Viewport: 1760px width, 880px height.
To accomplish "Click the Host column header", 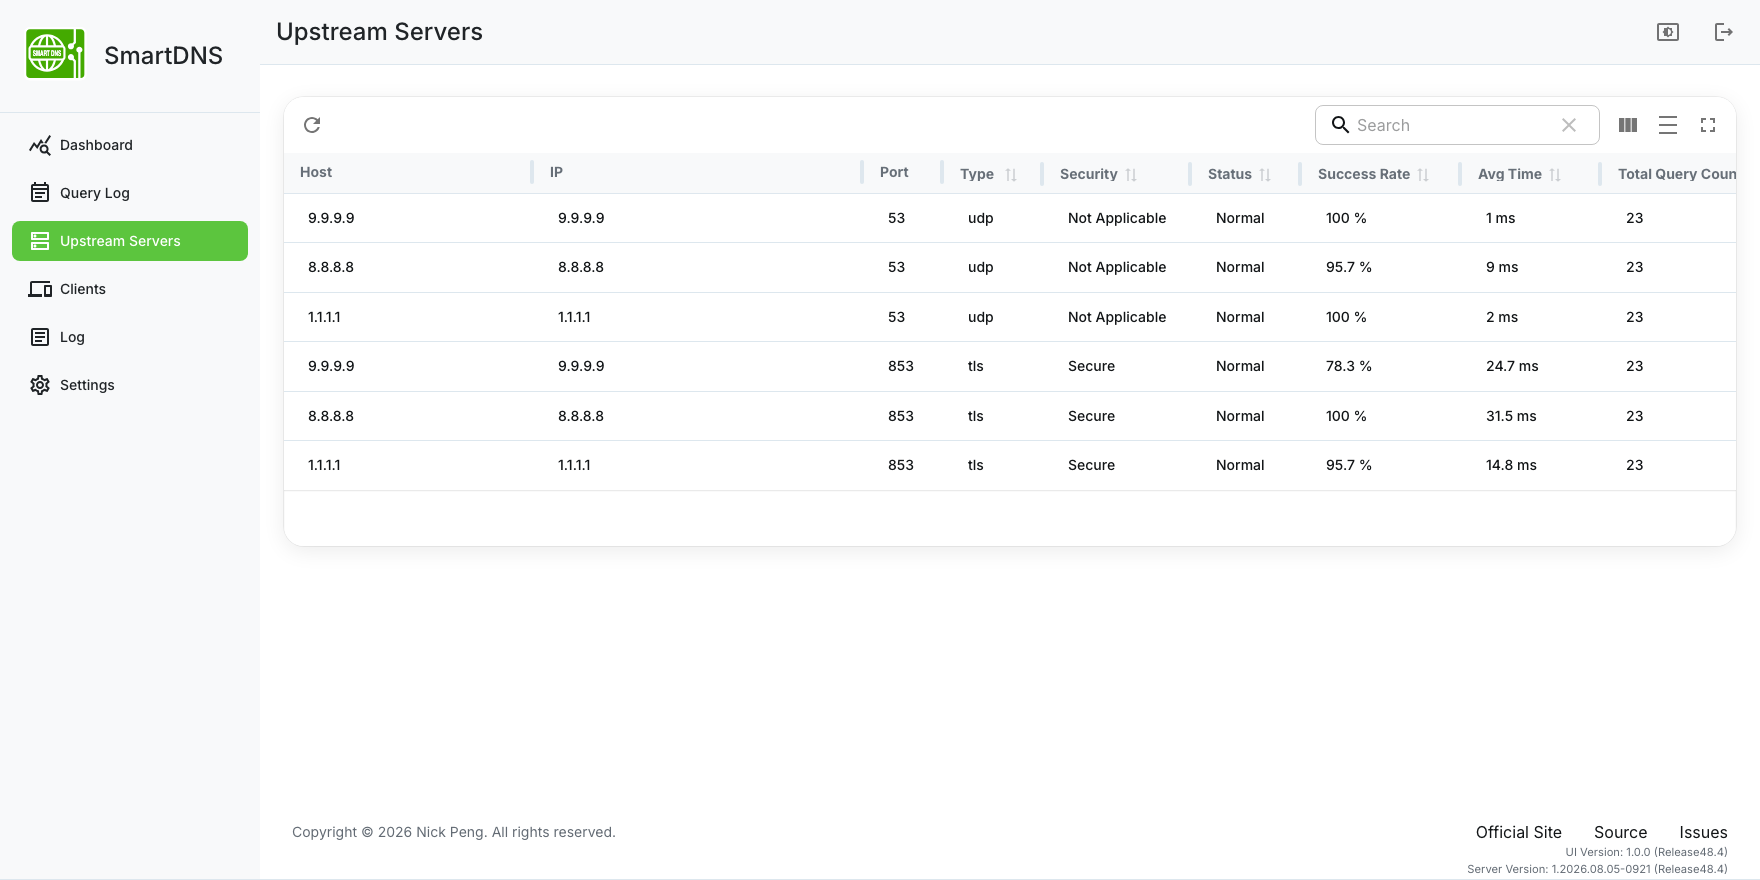I will click(316, 172).
